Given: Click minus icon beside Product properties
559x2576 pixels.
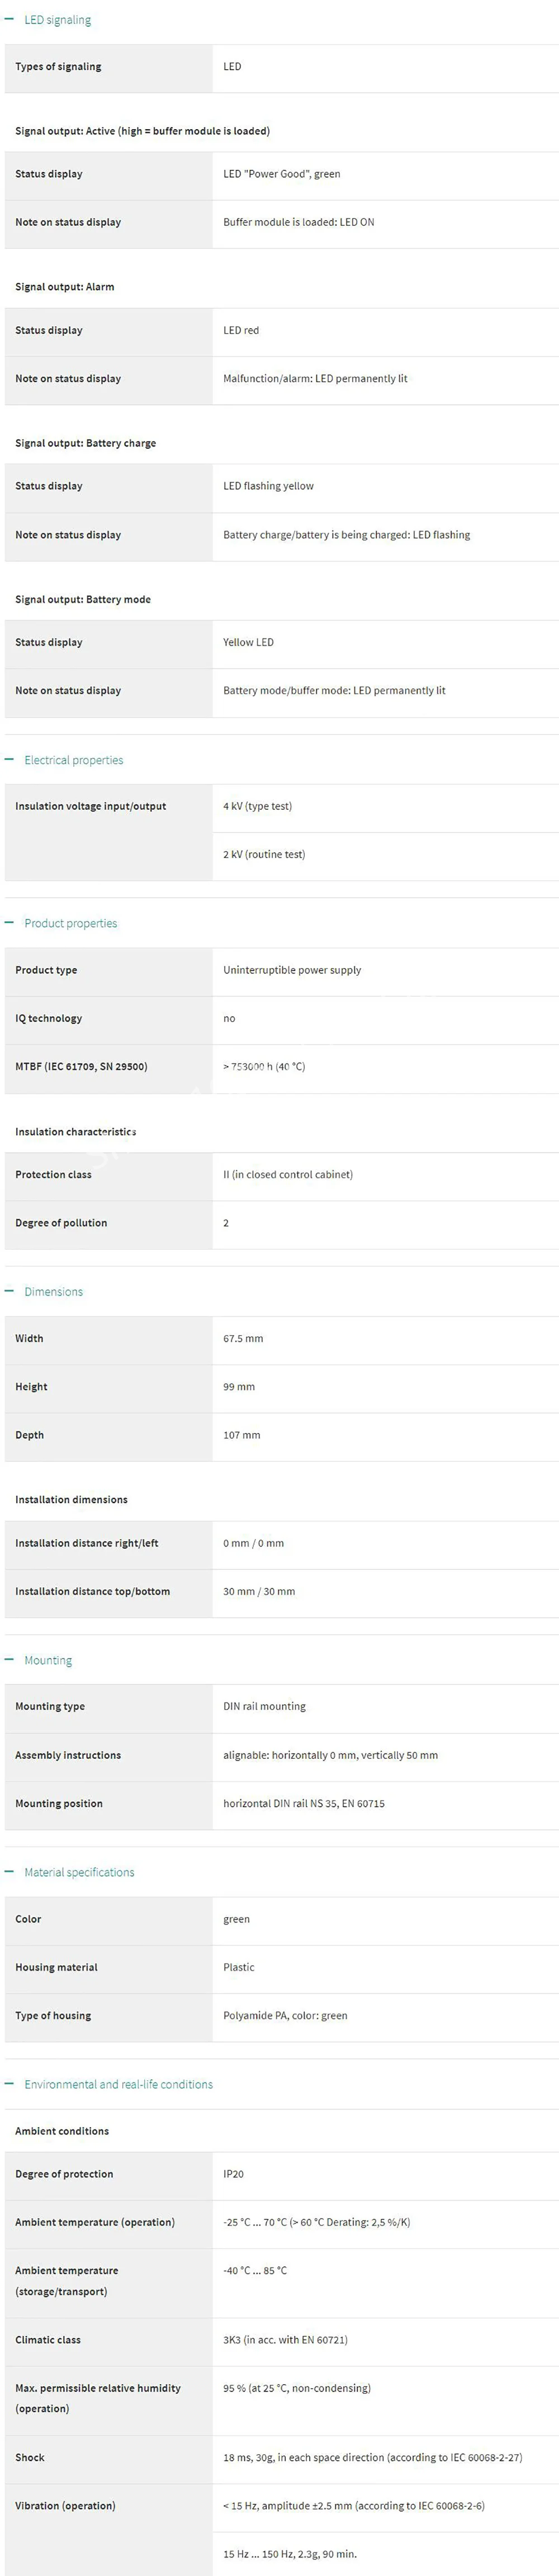Looking at the screenshot, I should [9, 923].
